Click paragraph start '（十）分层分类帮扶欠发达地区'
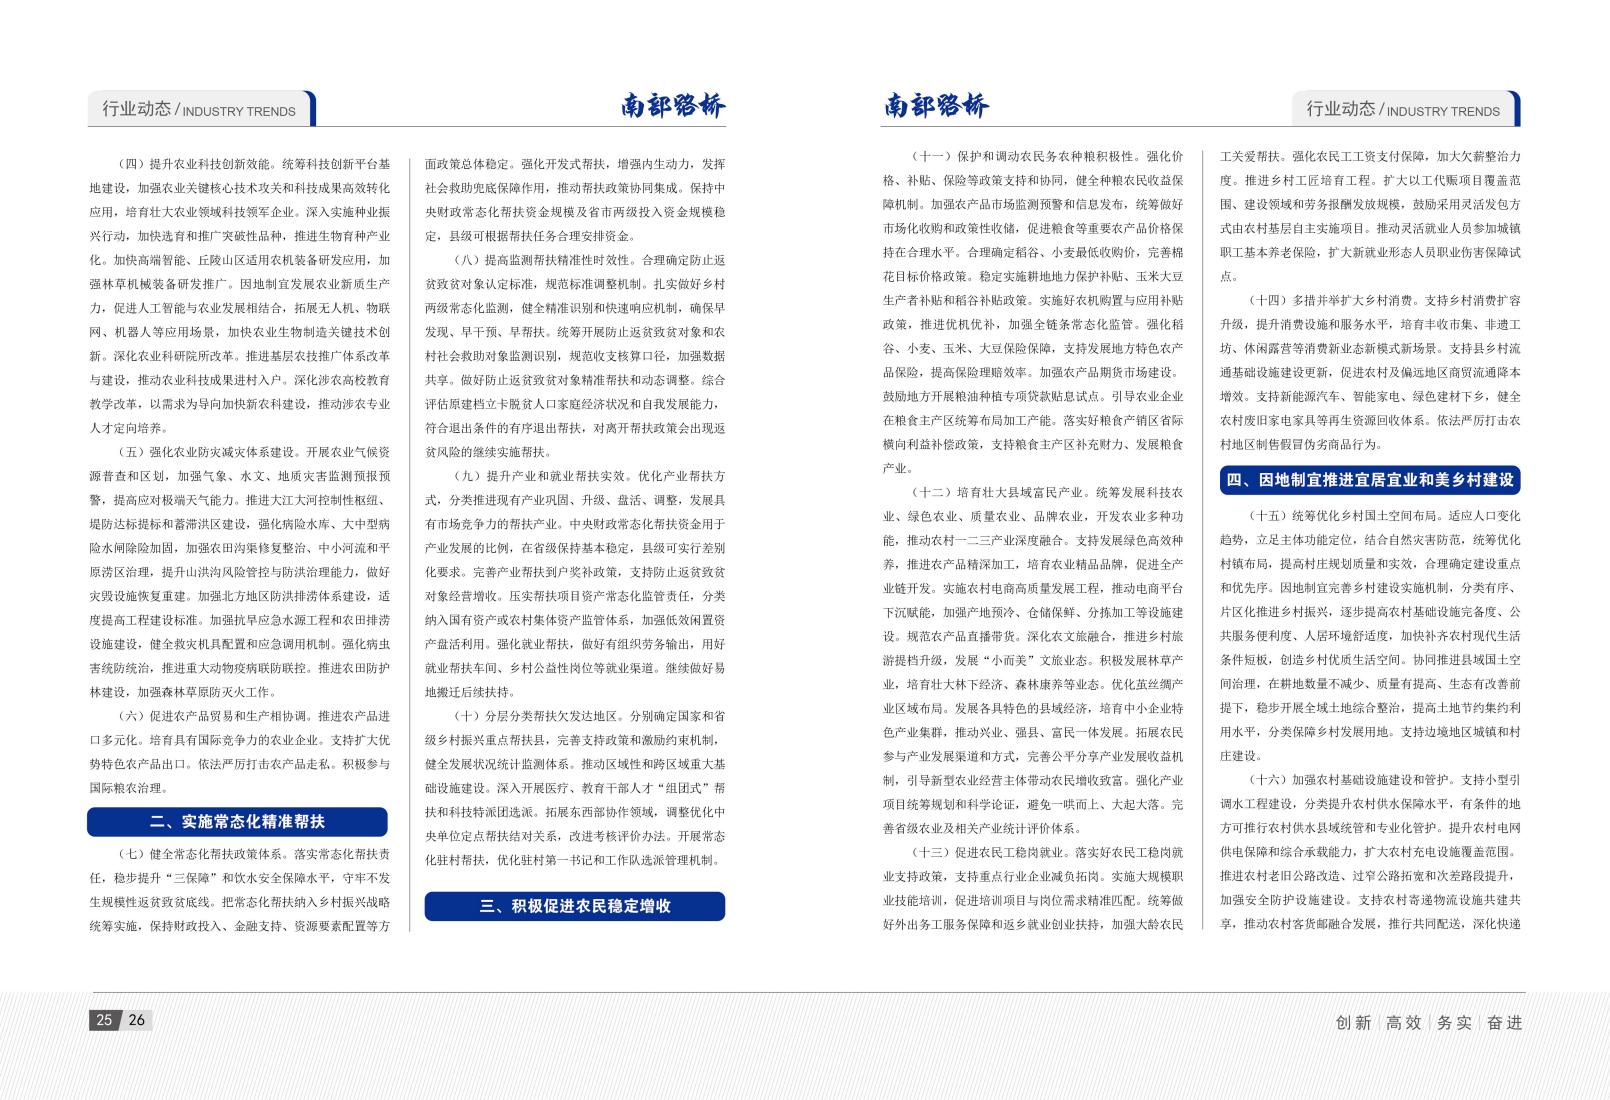This screenshot has height=1100, width=1610. point(537,716)
